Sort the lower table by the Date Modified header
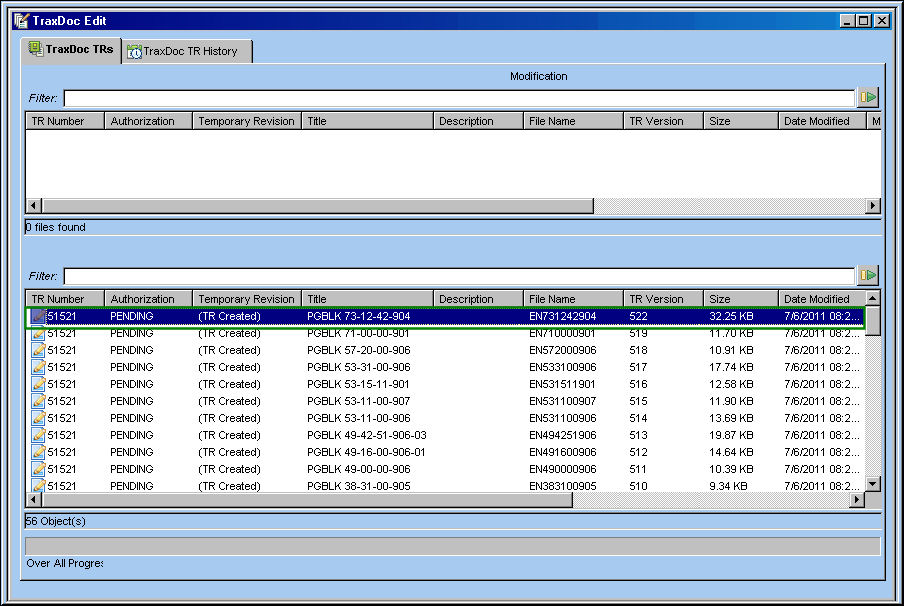The width and height of the screenshot is (904, 606). [x=822, y=299]
